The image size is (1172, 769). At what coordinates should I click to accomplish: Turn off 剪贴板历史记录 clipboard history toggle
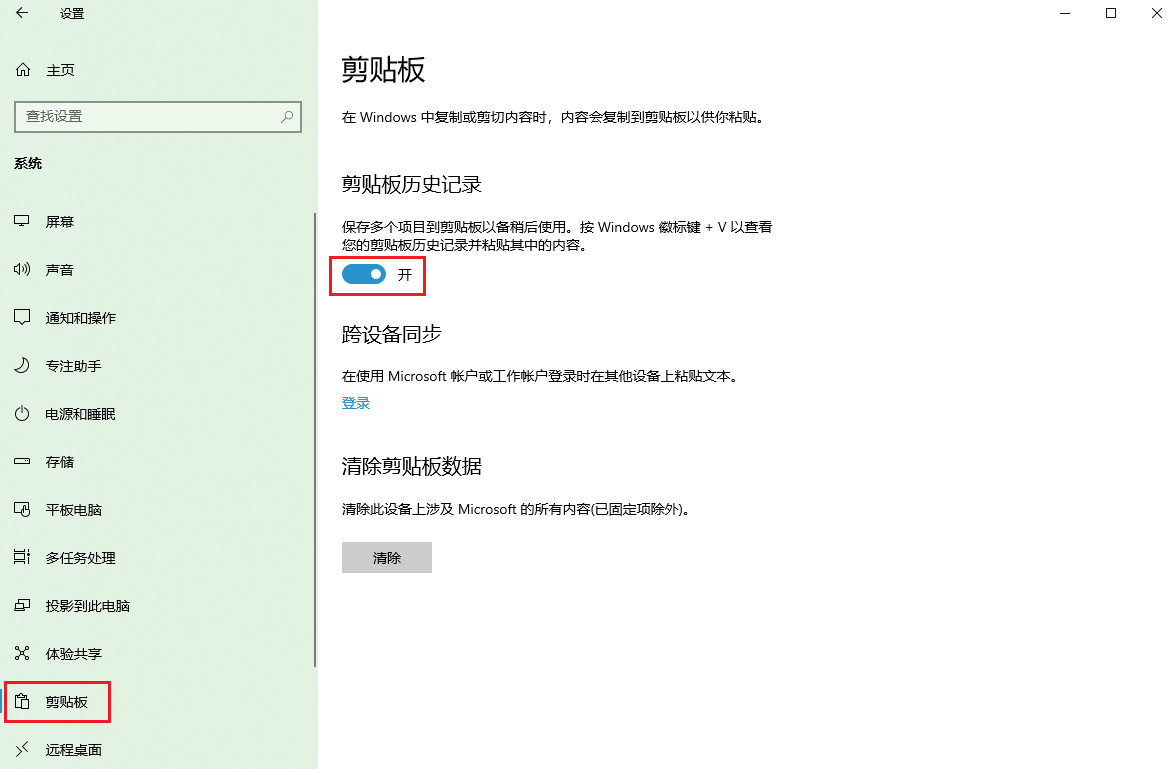(x=363, y=274)
